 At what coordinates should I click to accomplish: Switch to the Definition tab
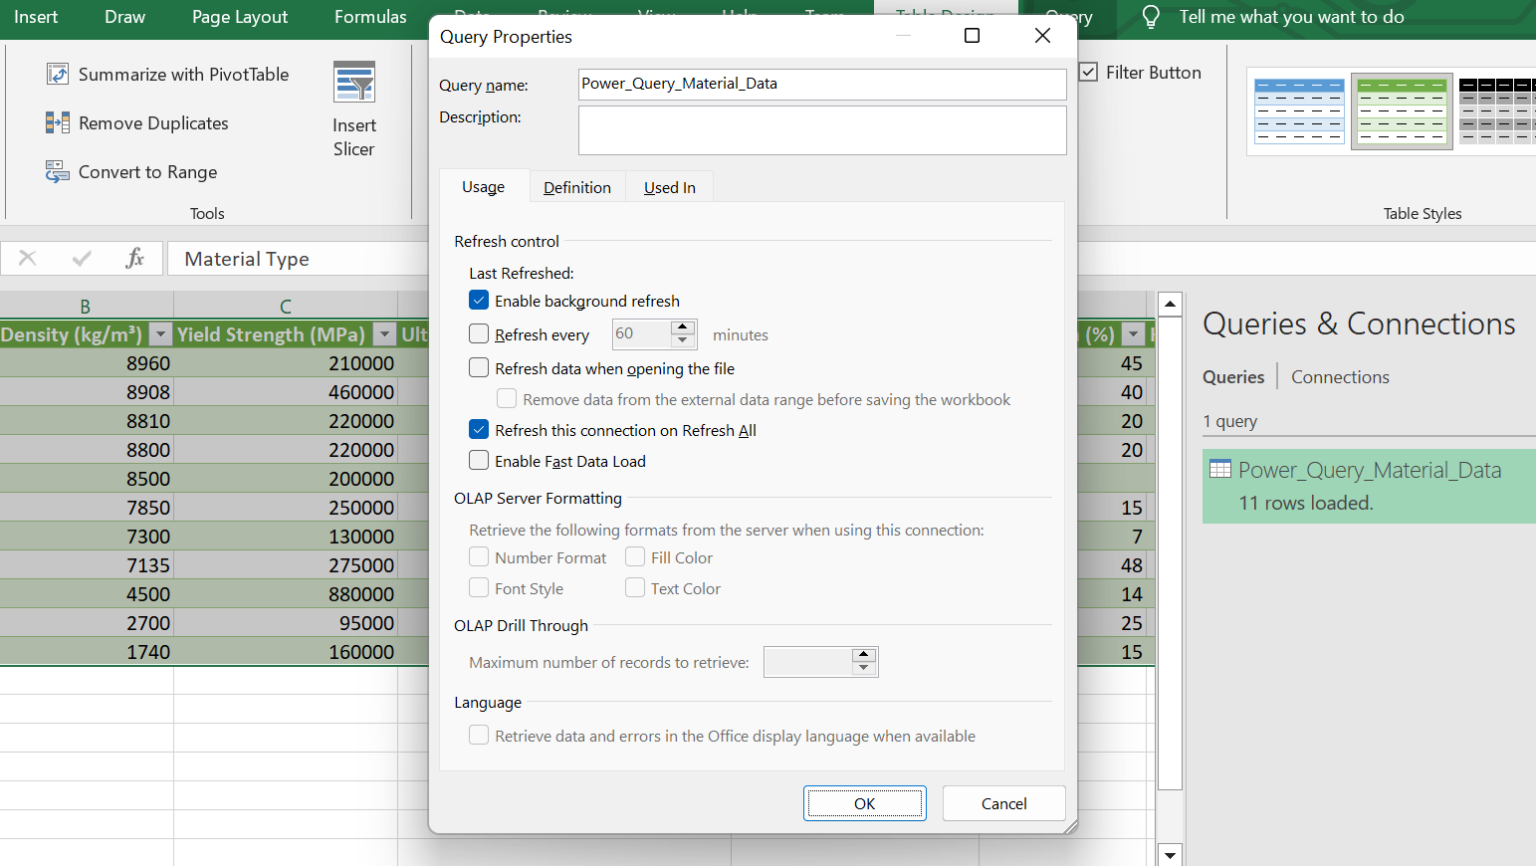(577, 187)
